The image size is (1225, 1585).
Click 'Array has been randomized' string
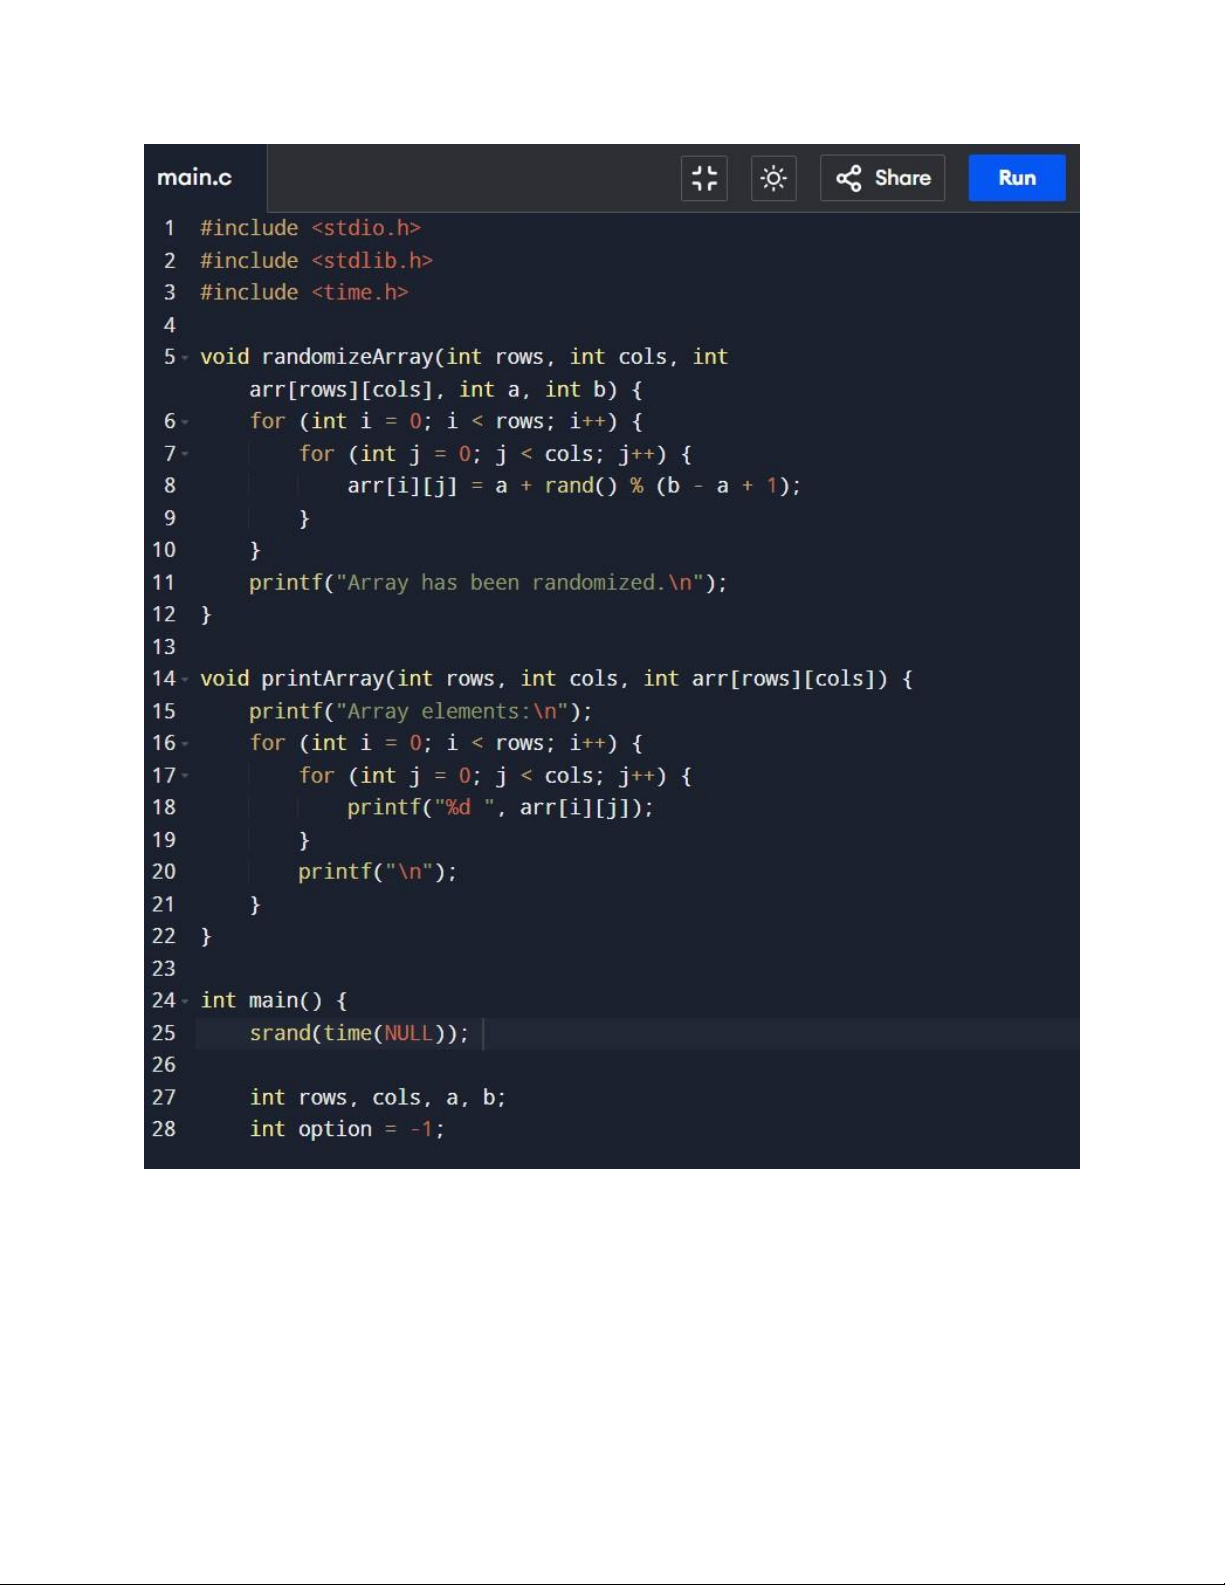[x=499, y=583]
